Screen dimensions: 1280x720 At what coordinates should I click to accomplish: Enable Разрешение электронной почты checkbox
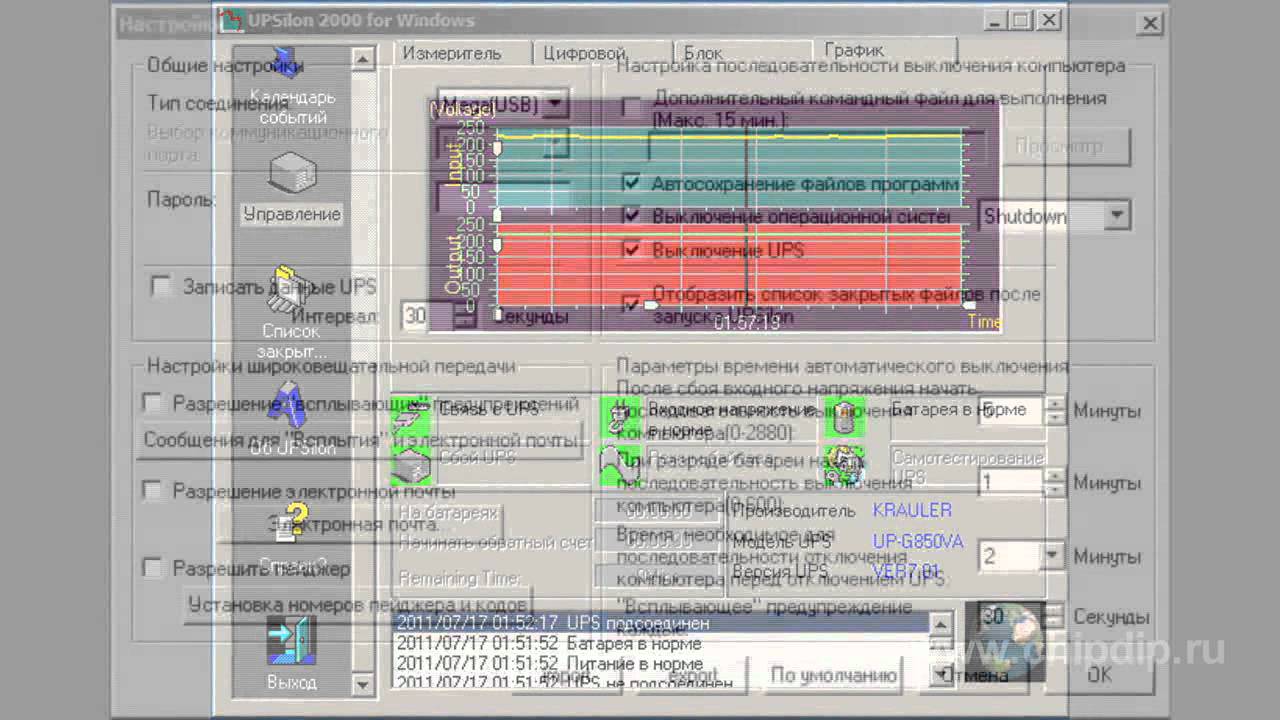pyautogui.click(x=152, y=491)
